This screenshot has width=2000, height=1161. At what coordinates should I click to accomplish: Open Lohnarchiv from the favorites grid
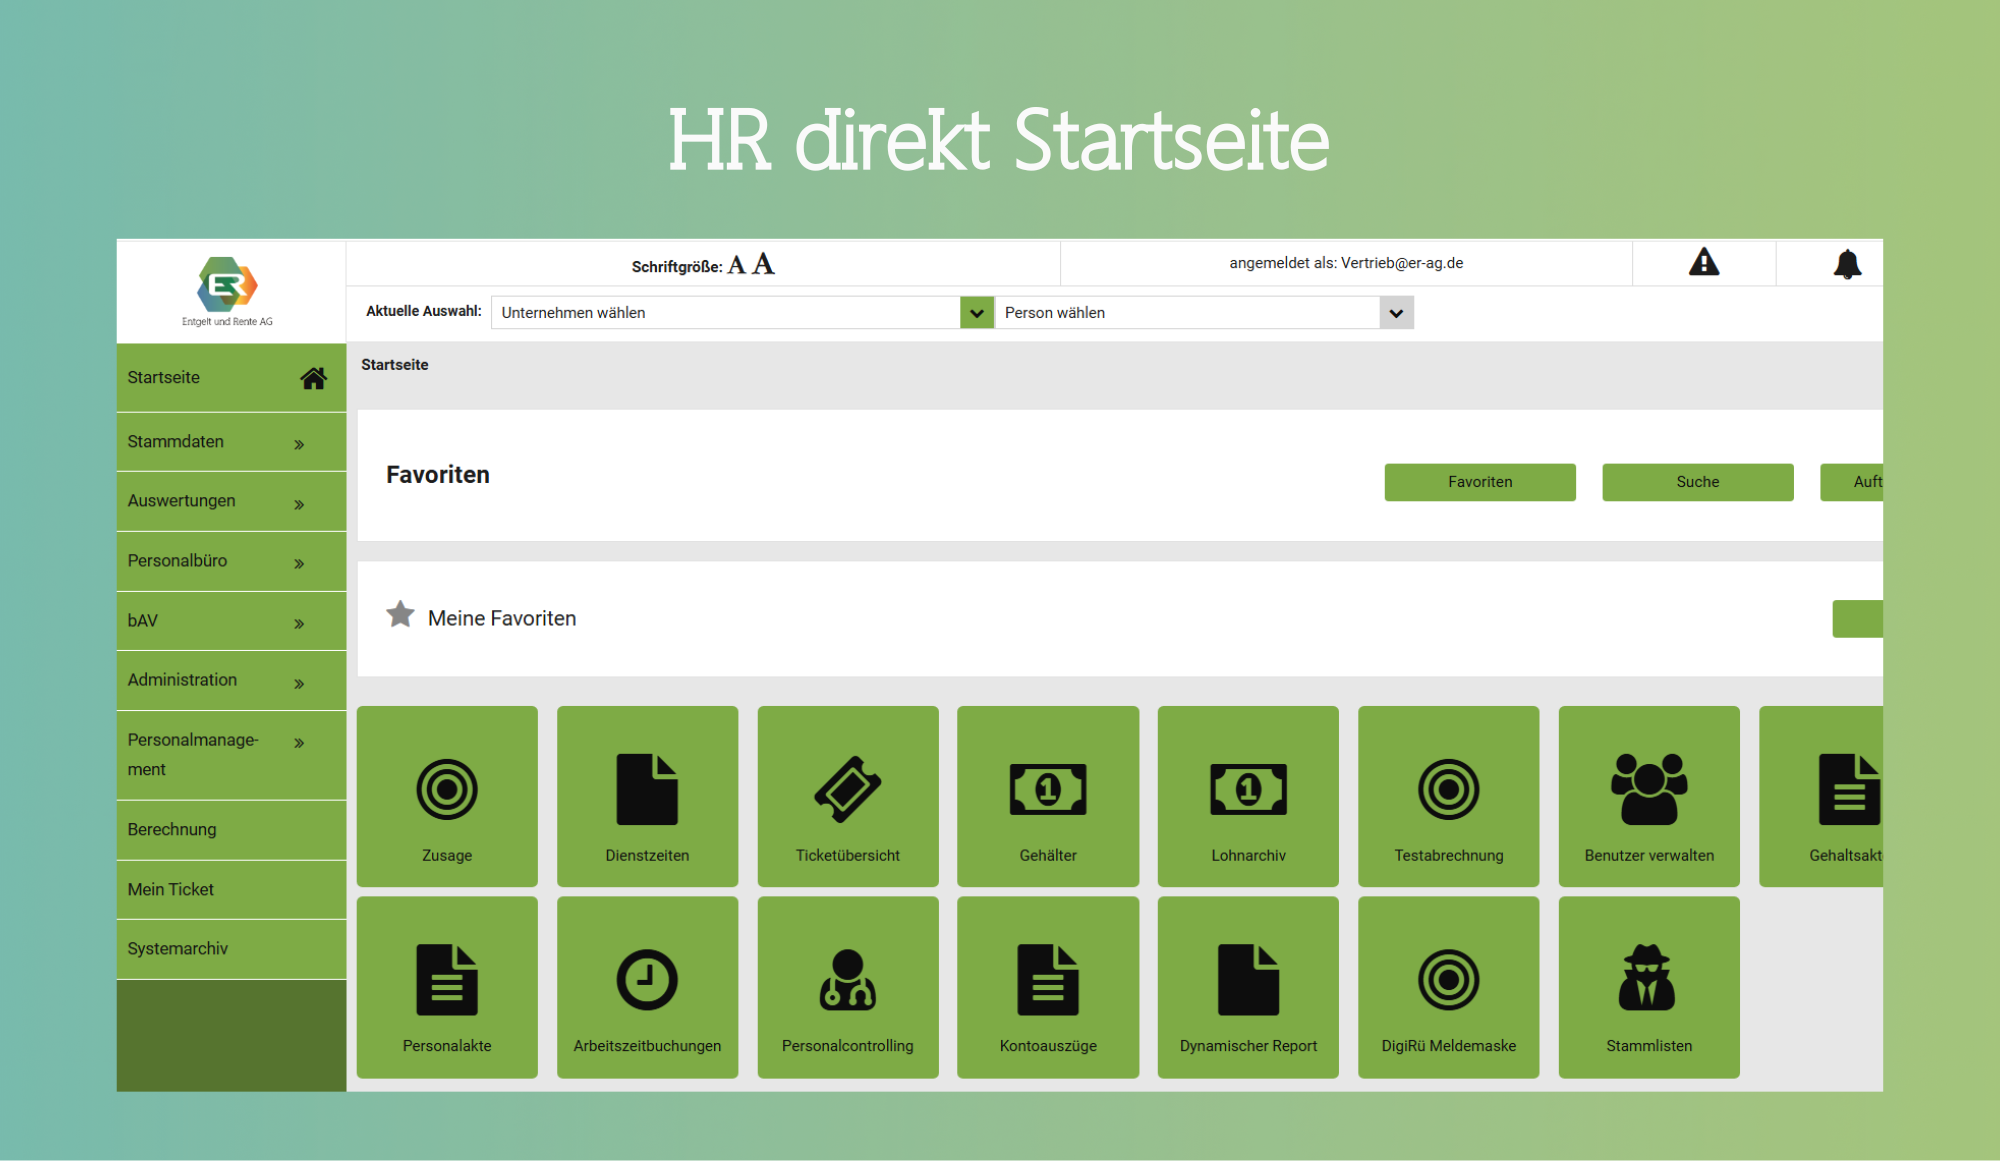[1248, 795]
